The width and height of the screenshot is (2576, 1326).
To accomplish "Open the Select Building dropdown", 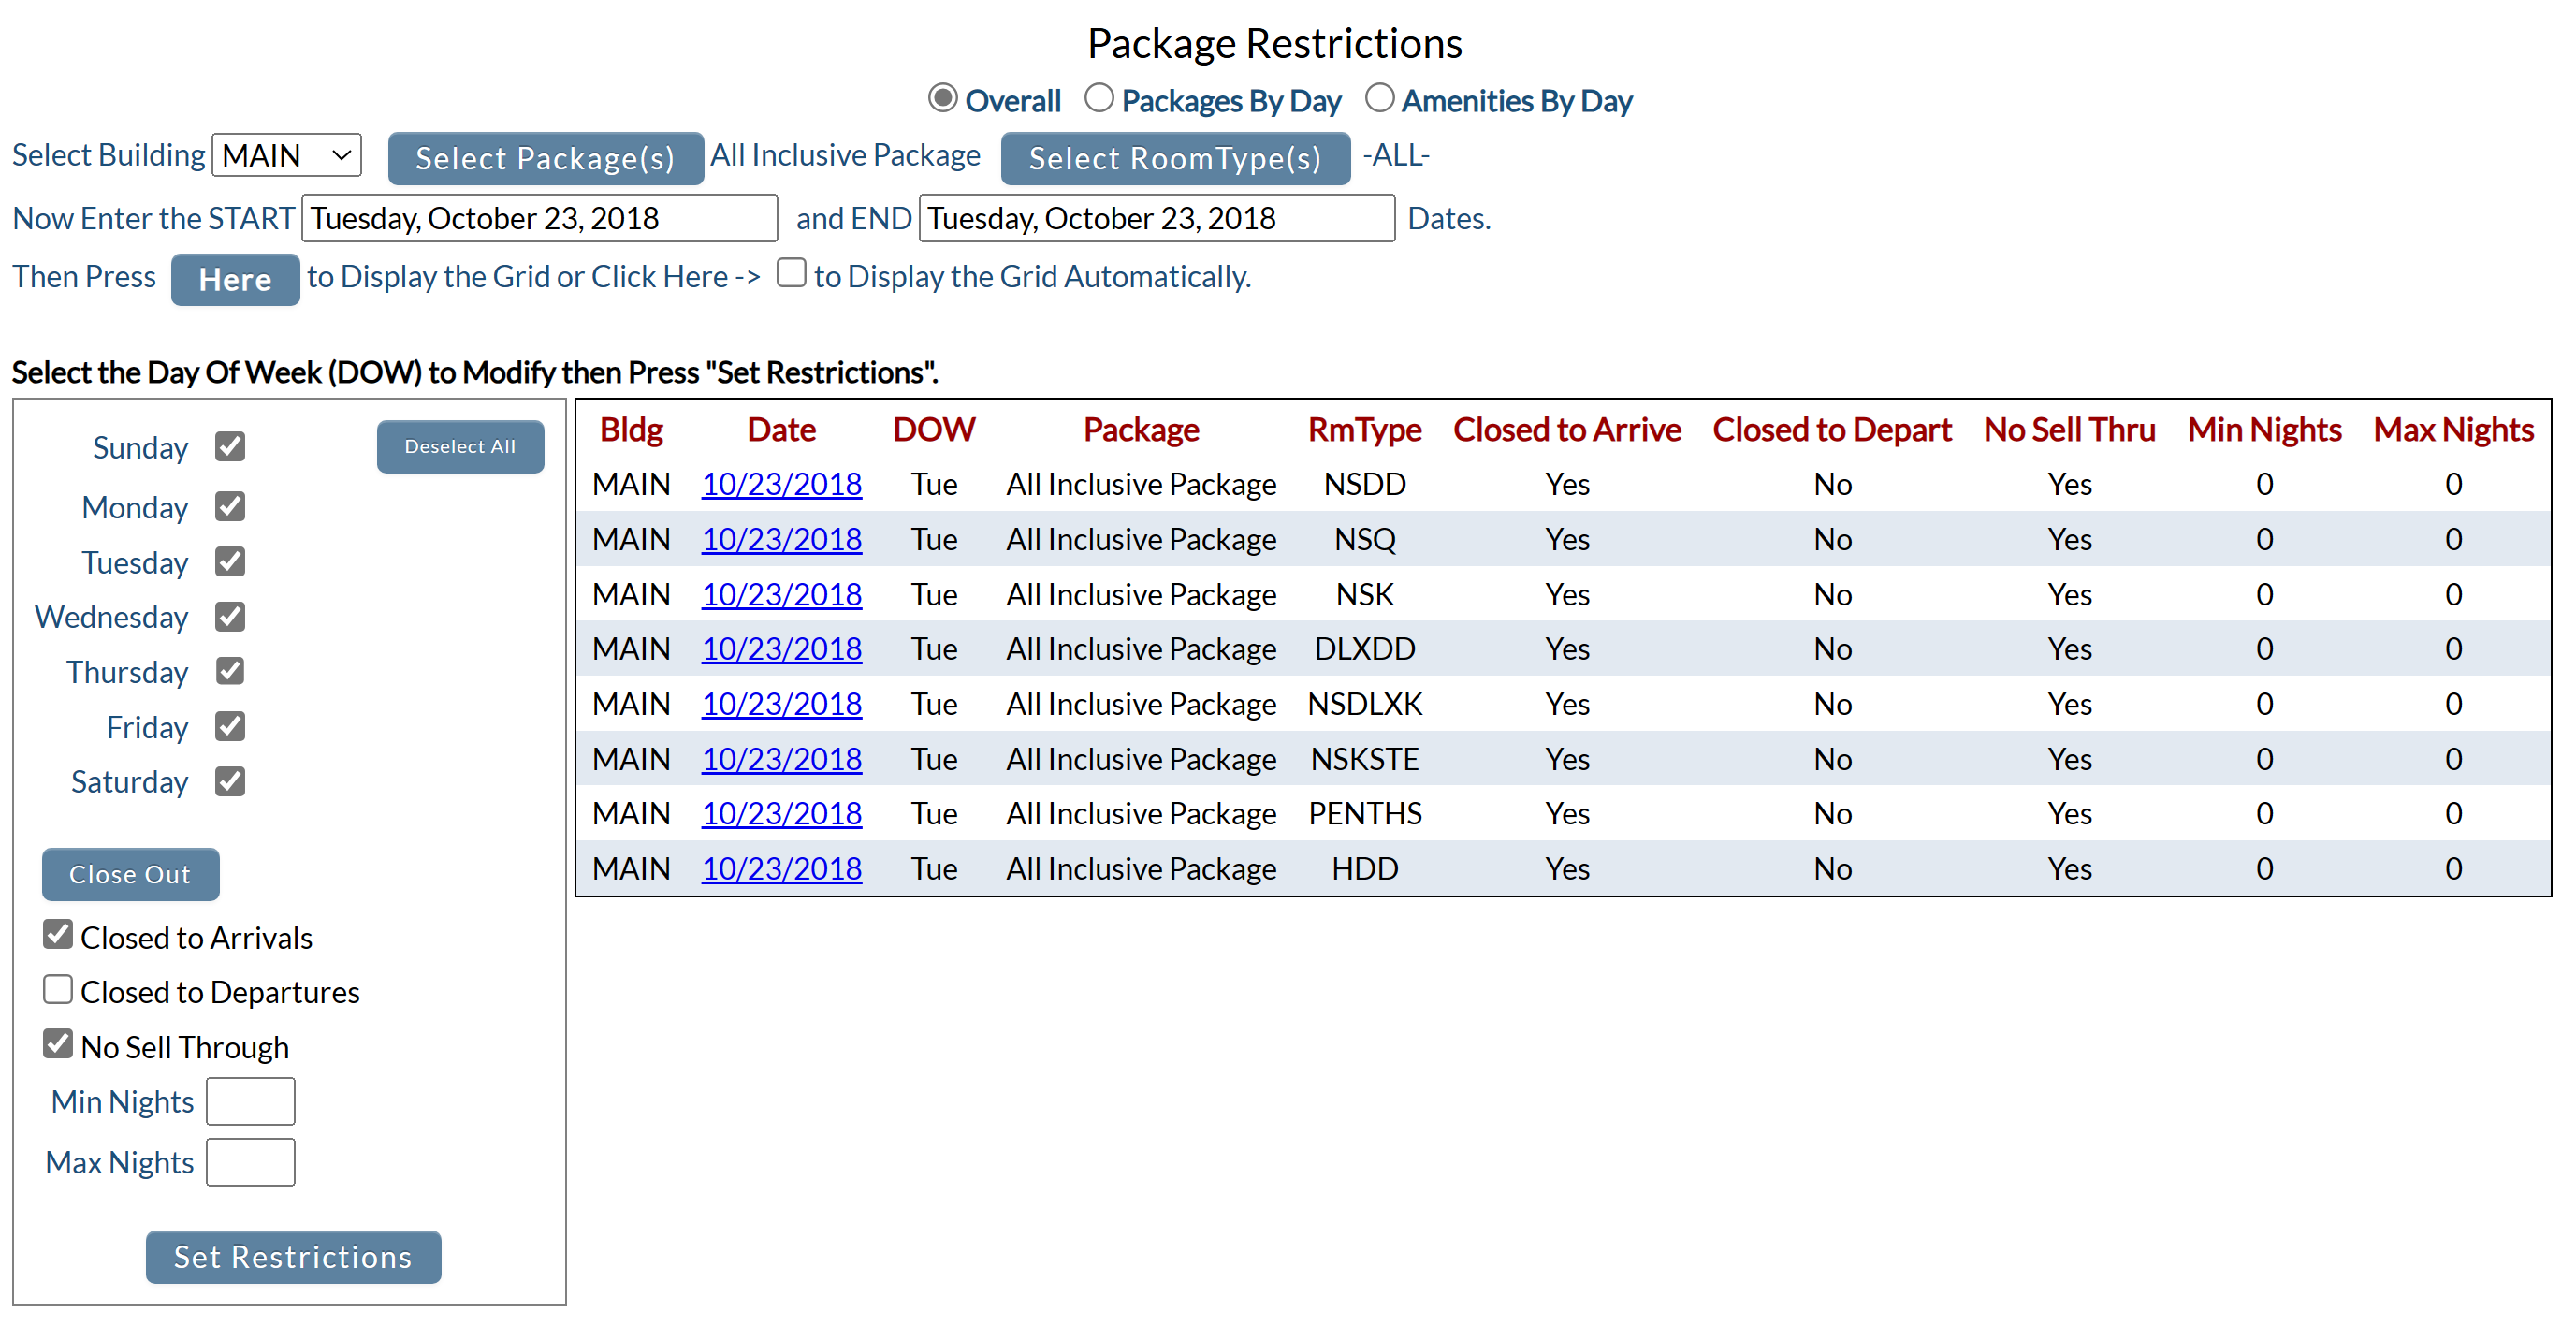I will (287, 155).
